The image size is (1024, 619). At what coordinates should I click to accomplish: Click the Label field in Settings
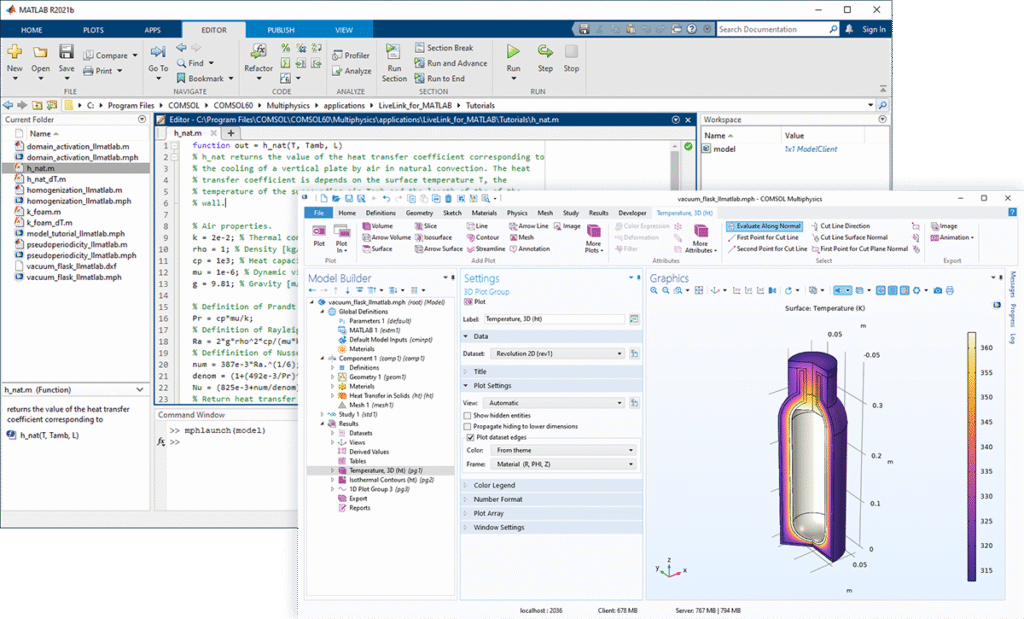click(x=554, y=319)
